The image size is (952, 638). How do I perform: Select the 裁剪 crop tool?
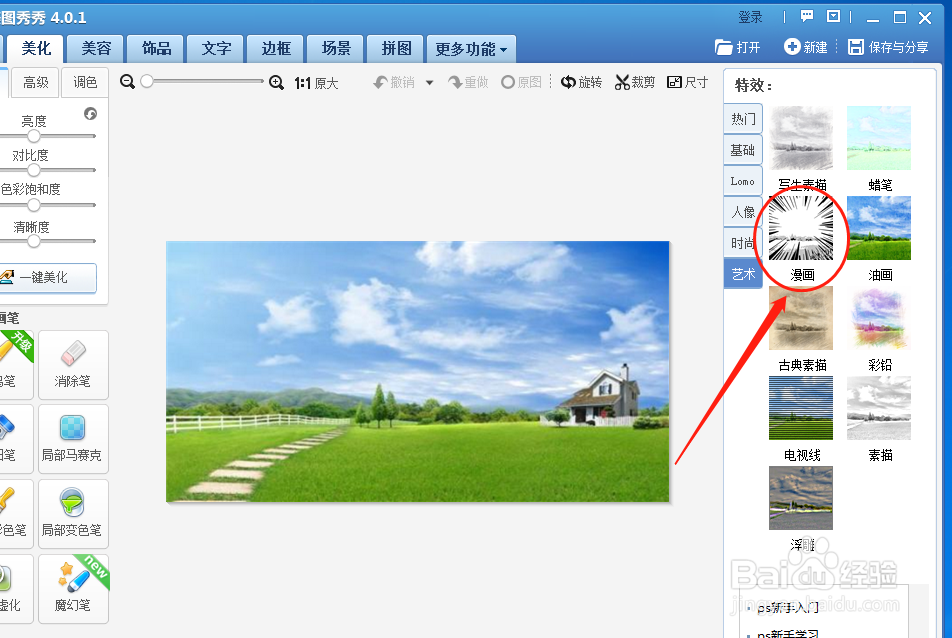point(634,82)
